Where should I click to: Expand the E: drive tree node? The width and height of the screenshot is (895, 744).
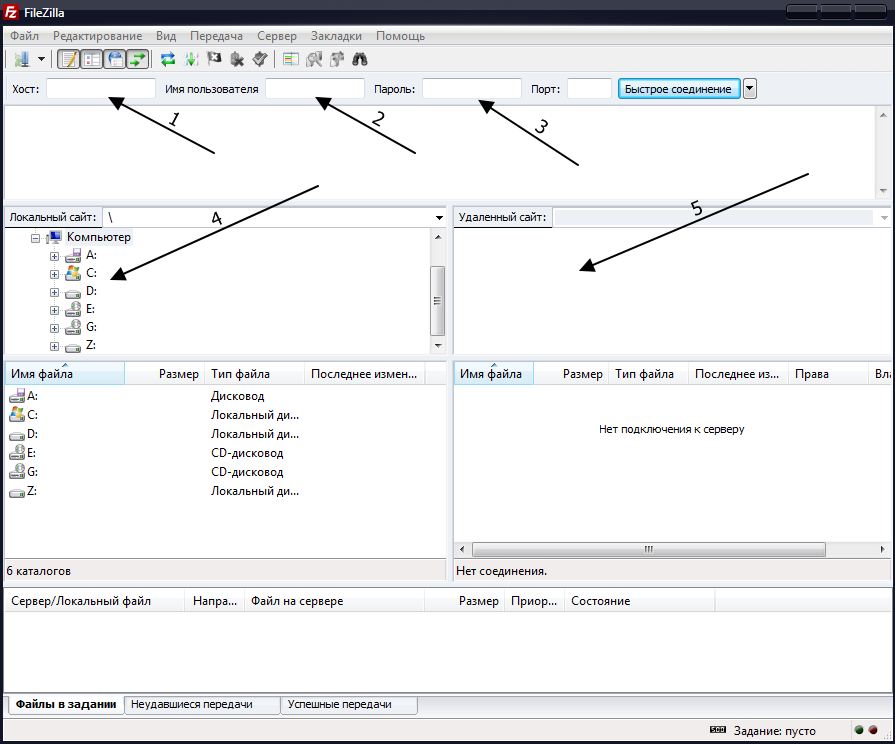coord(54,310)
